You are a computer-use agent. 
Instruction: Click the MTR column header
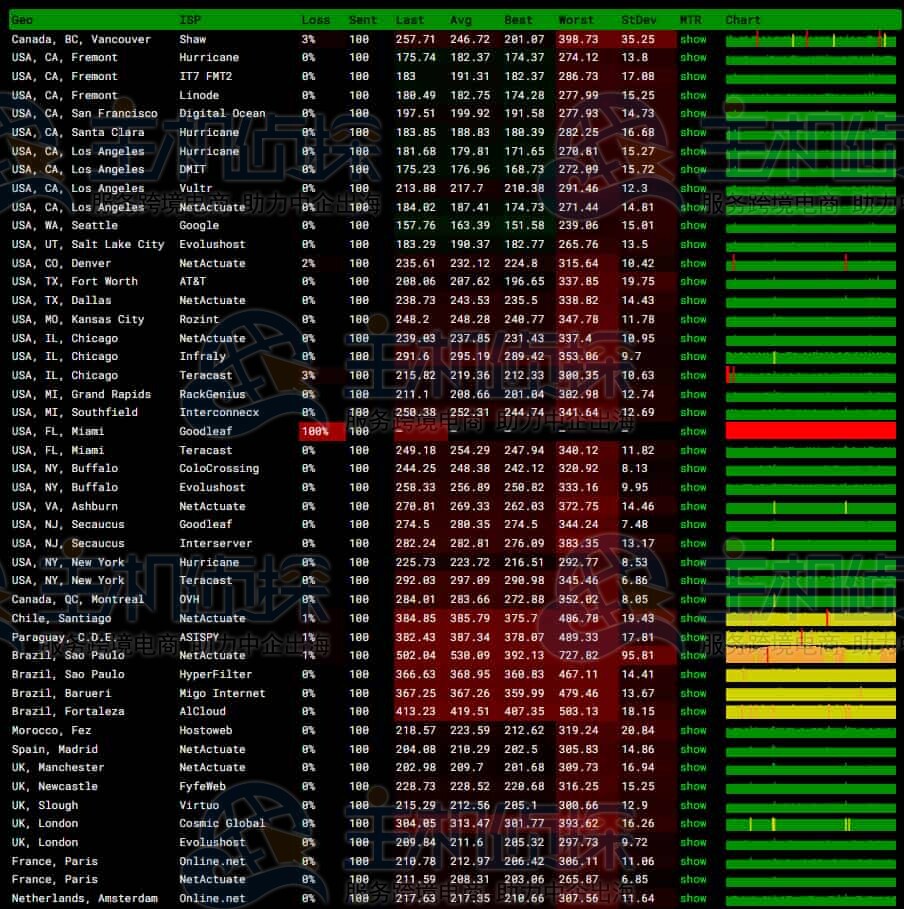pos(691,20)
